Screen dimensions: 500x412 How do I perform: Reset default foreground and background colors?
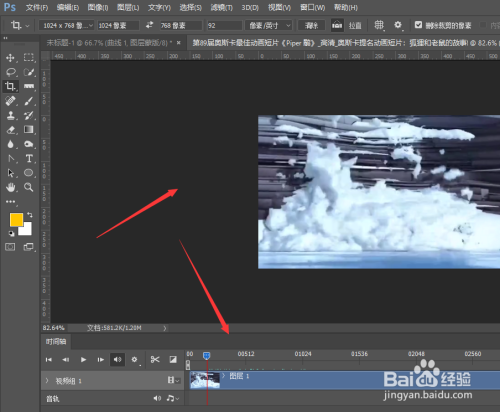(x=11, y=234)
